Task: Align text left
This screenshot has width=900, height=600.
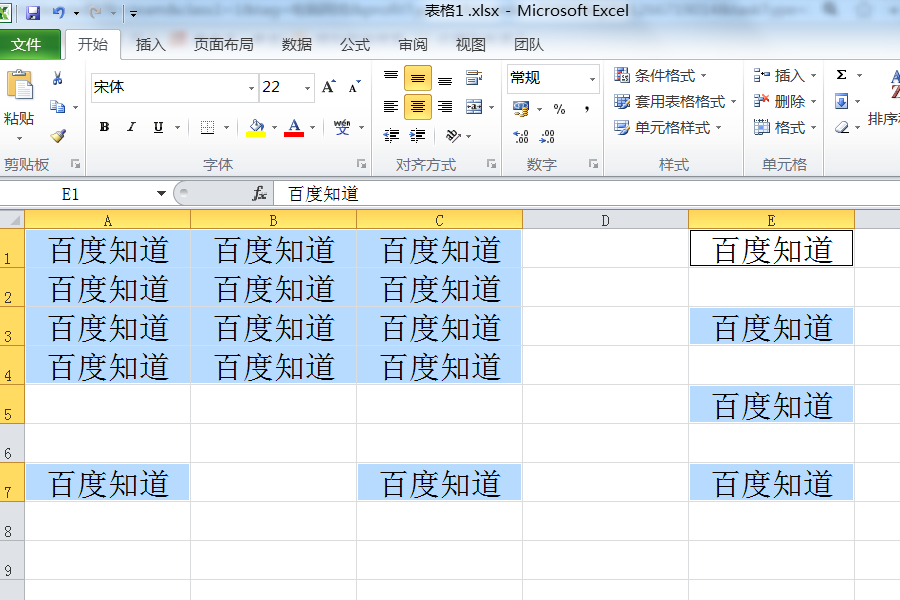Action: 391,107
